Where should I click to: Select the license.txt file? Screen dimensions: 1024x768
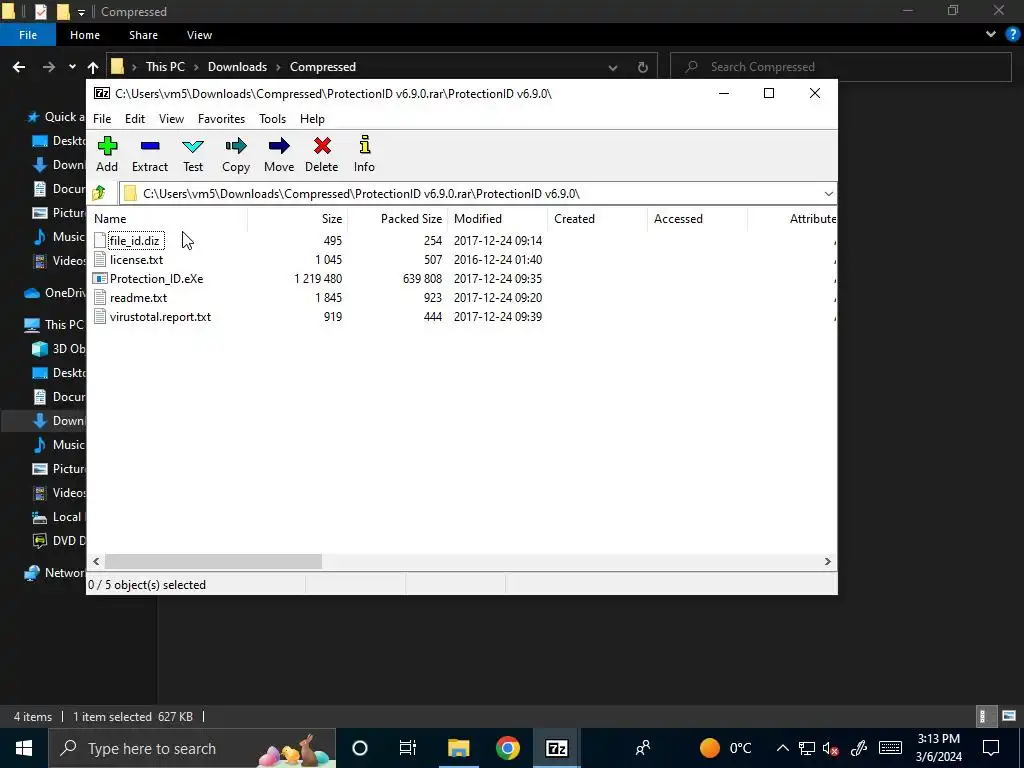tap(136, 259)
